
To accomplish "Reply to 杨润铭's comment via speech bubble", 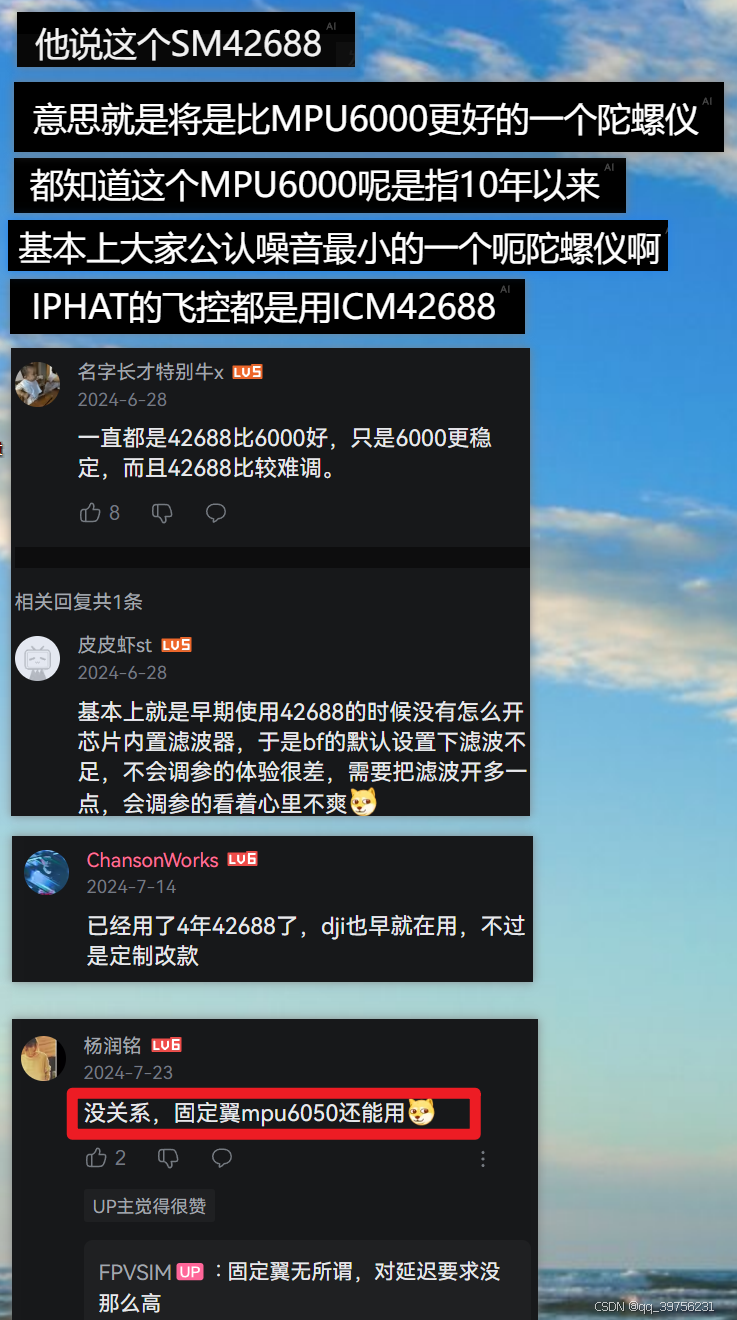I will [x=222, y=1158].
